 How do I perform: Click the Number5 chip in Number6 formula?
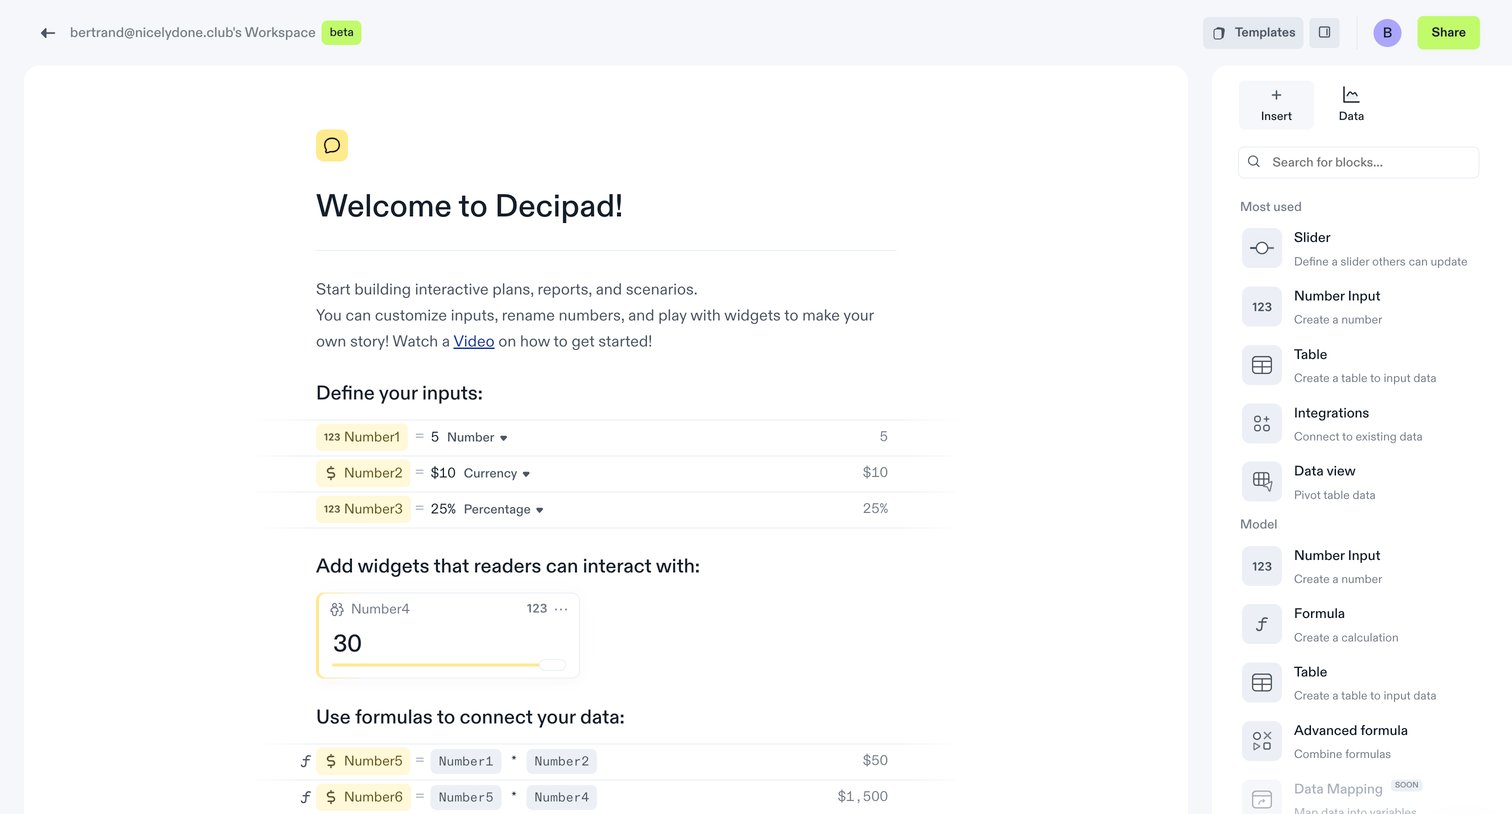tap(466, 797)
